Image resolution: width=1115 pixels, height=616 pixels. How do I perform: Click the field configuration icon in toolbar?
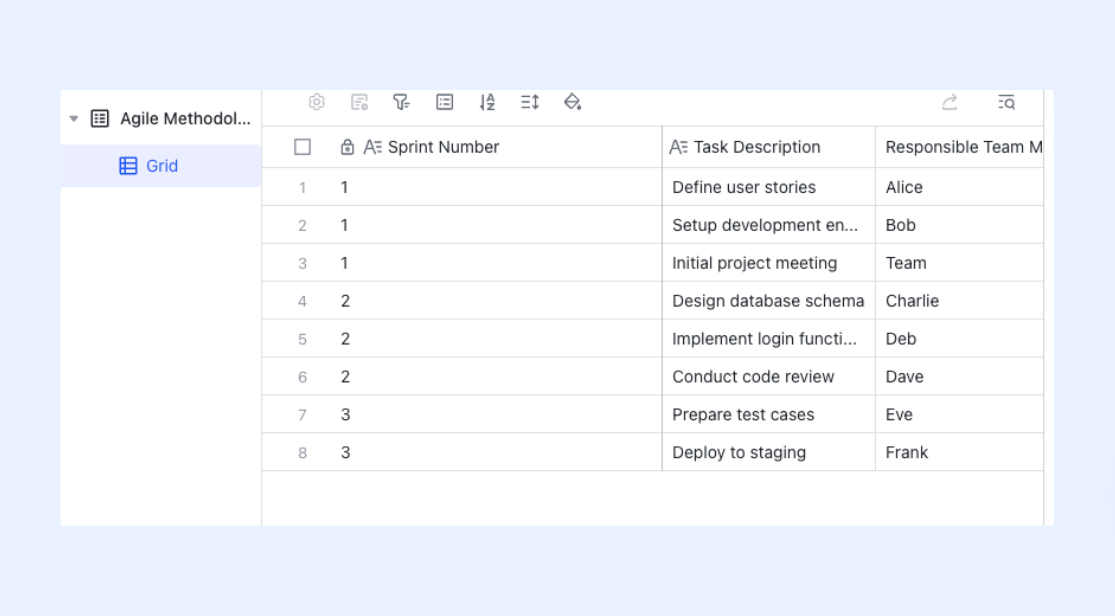tap(359, 102)
